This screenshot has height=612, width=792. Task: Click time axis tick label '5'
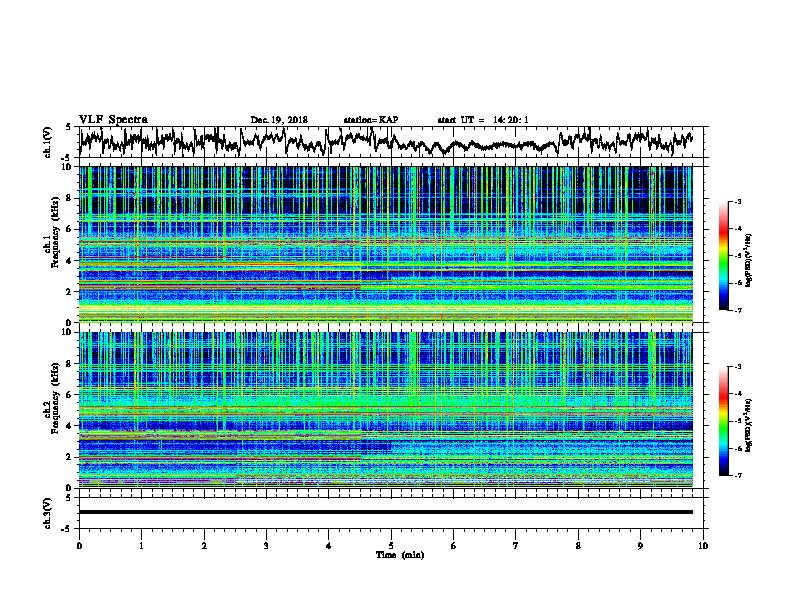391,546
